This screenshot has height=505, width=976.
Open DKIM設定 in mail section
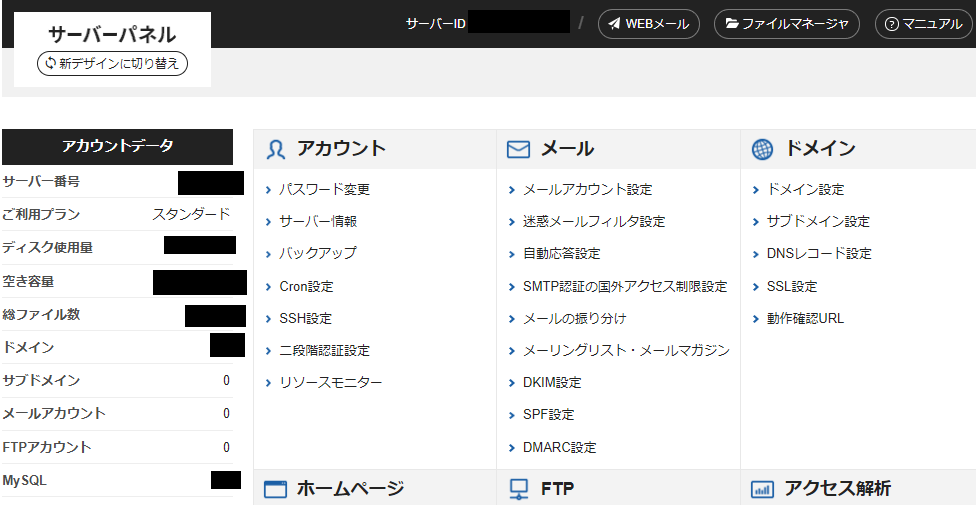point(551,382)
